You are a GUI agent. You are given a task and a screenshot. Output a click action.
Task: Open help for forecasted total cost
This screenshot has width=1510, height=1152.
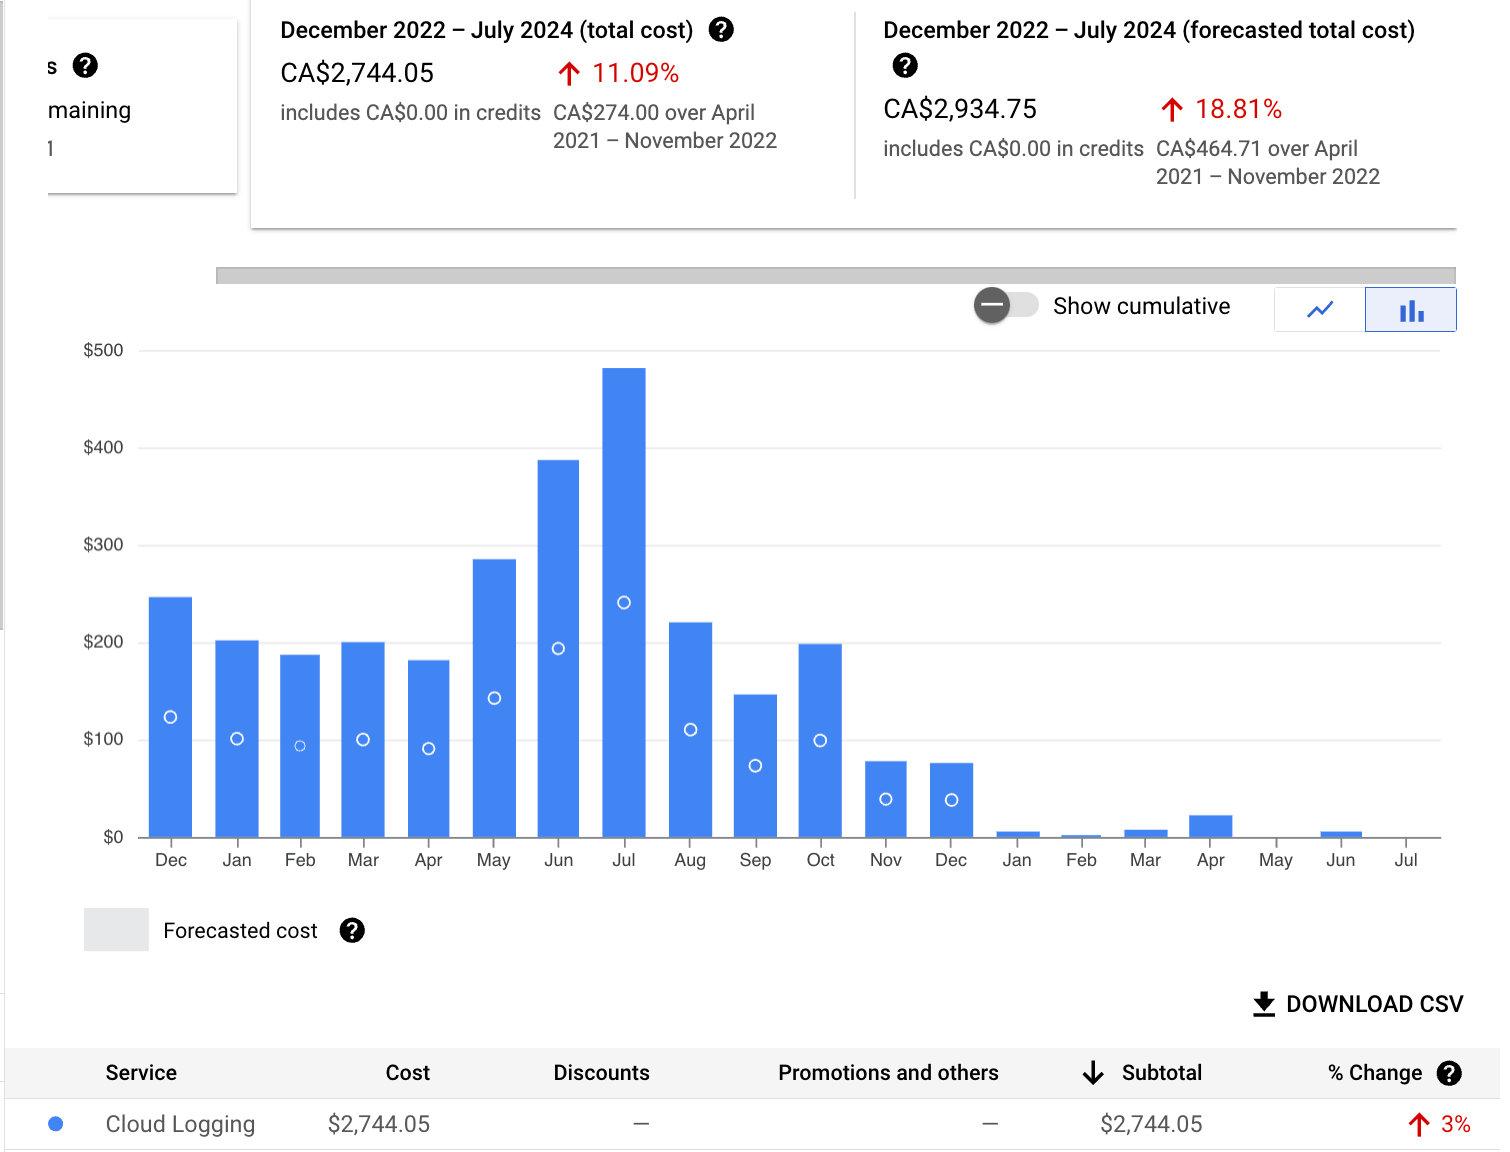click(905, 66)
